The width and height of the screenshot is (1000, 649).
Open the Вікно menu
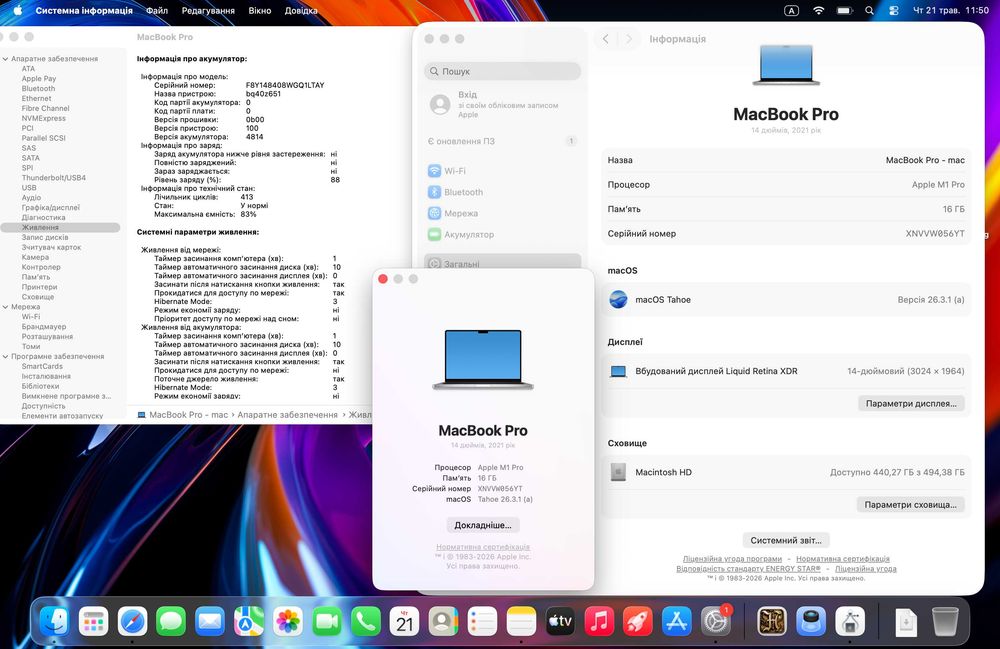[260, 10]
